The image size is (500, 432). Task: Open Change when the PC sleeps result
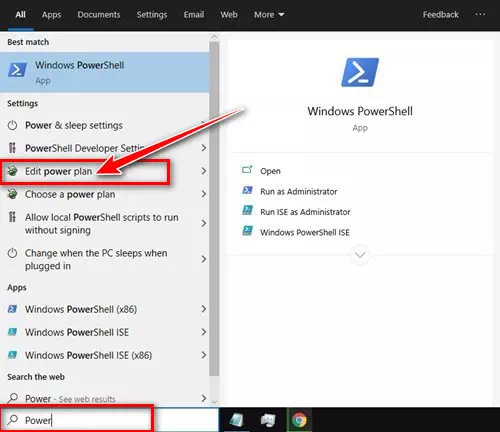(104, 259)
